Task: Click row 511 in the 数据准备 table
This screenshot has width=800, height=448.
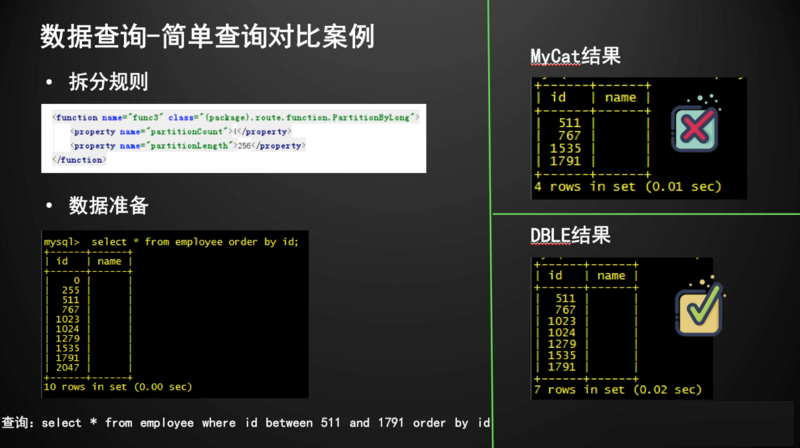Action: click(88, 300)
